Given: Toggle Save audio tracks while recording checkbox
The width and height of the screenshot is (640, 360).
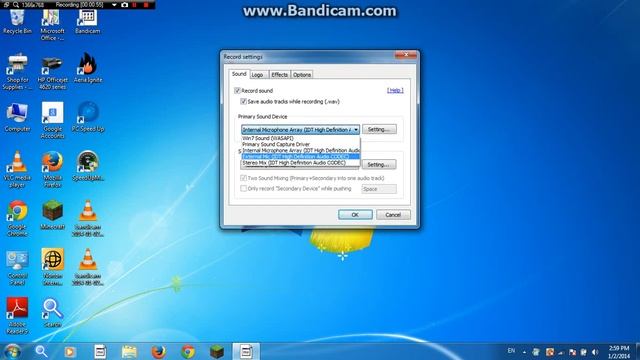Looking at the screenshot, I should pyautogui.click(x=244, y=101).
